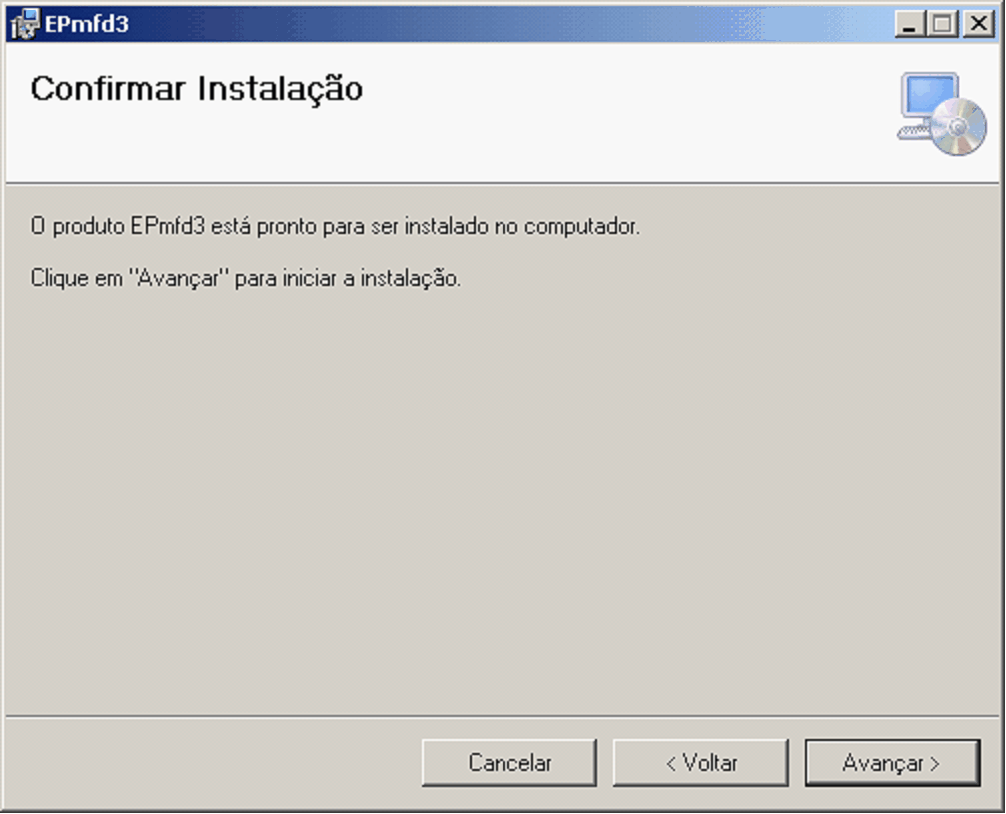Click the disabled maximize button
Screen dimensions: 1006x814
coord(942,24)
